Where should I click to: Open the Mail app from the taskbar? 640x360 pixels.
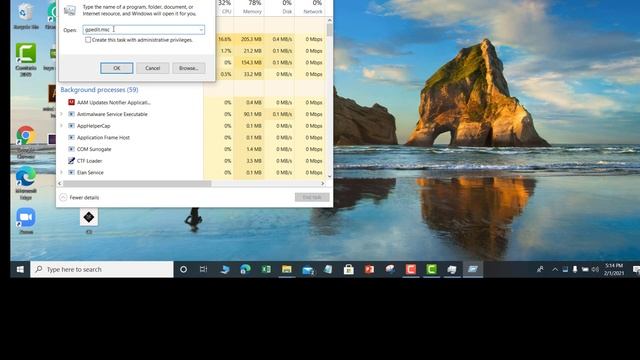pos(308,270)
